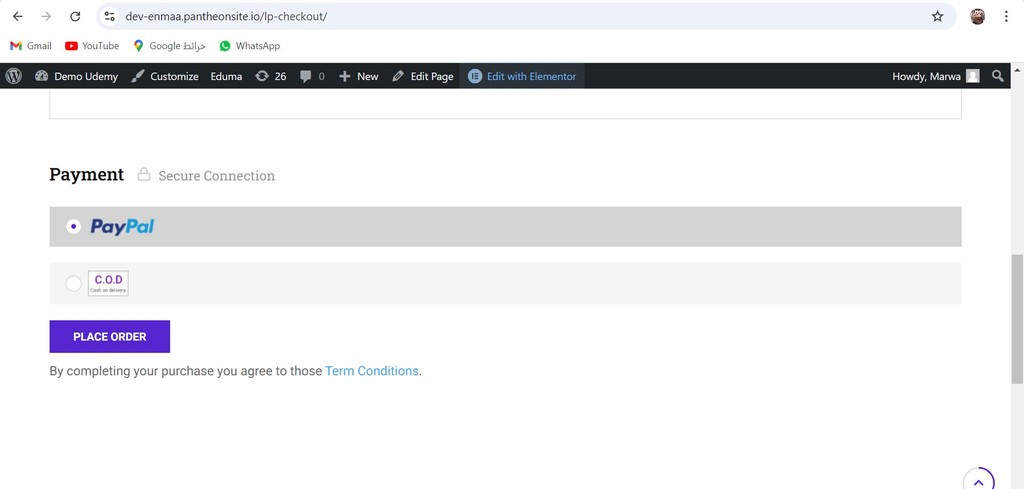Screen dimensions: 1024x489
Task: Select Cash on delivery radio button
Action: click(x=73, y=283)
